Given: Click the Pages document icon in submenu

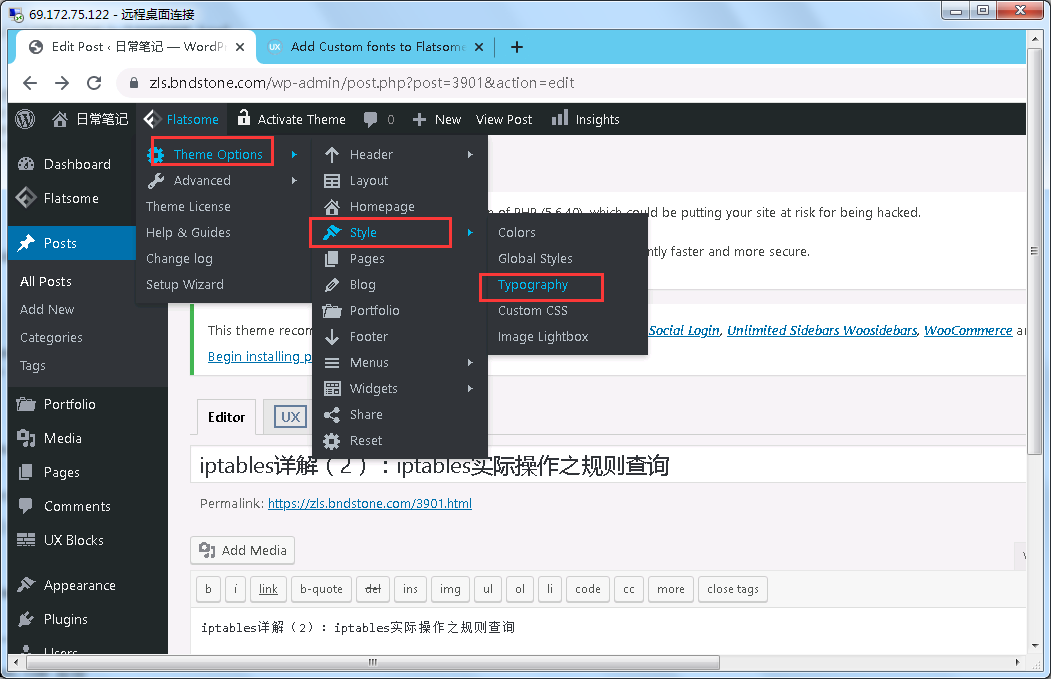Looking at the screenshot, I should tap(332, 259).
